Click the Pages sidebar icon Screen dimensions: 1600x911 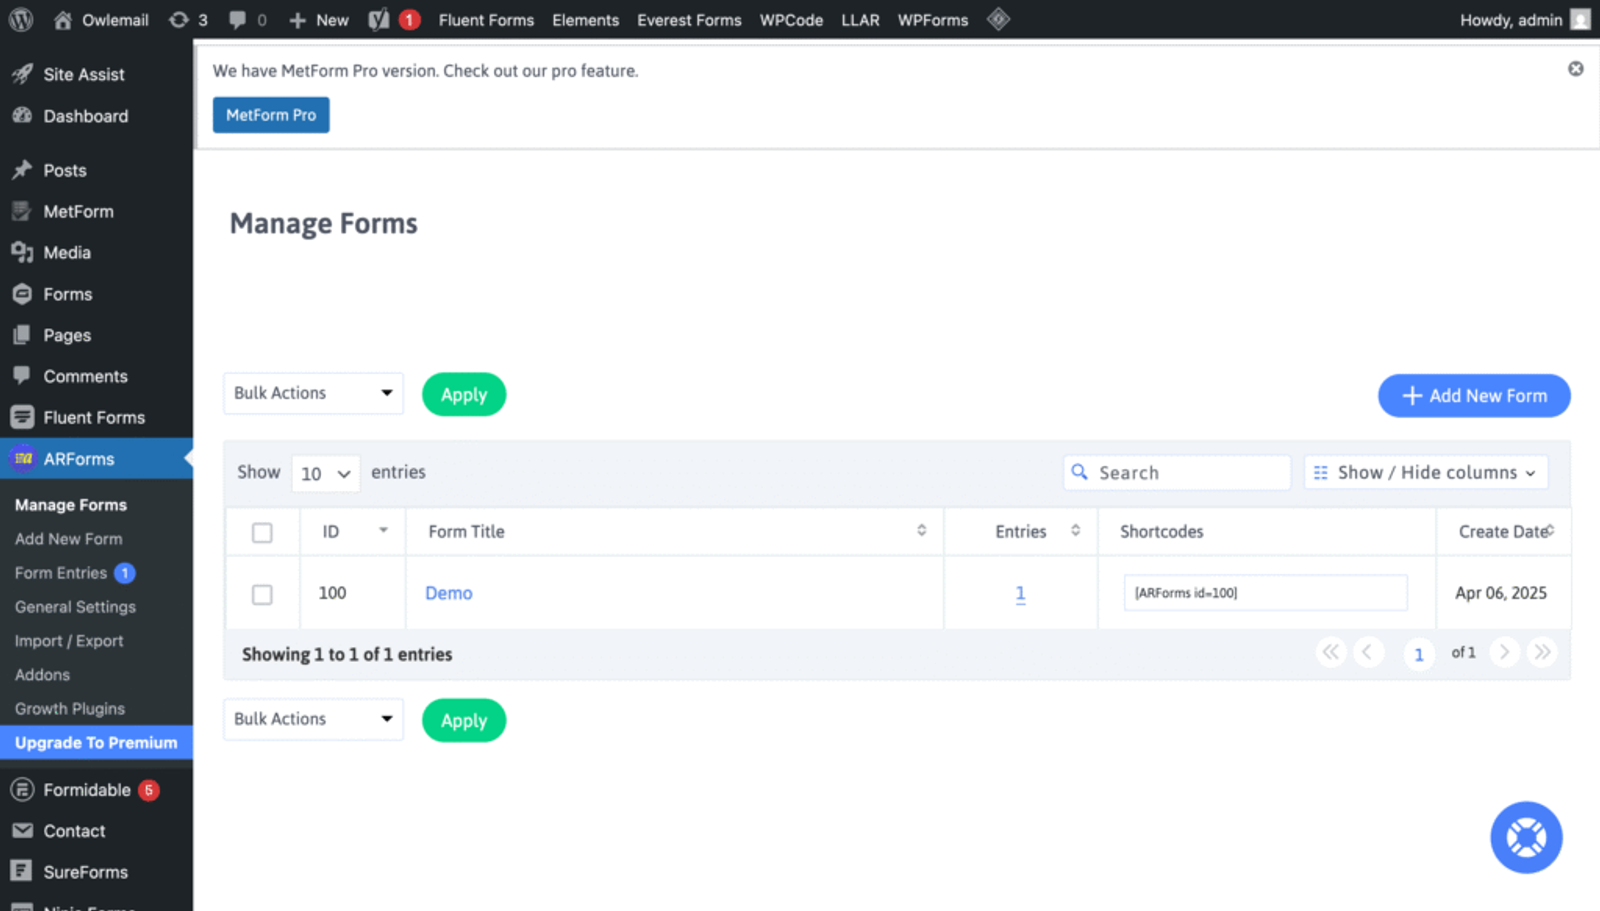(x=22, y=335)
